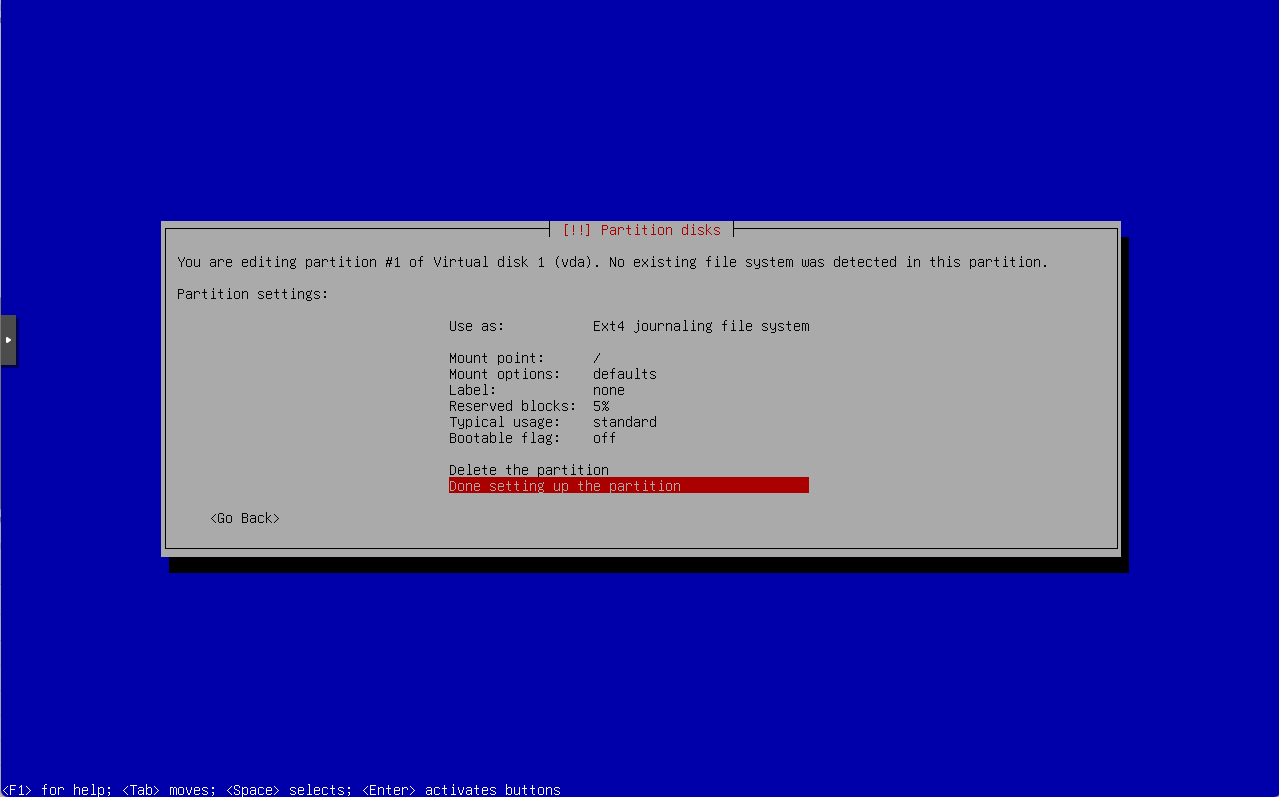Viewport: 1279px width, 797px height.
Task: Click the "none" label value
Action: tap(608, 389)
